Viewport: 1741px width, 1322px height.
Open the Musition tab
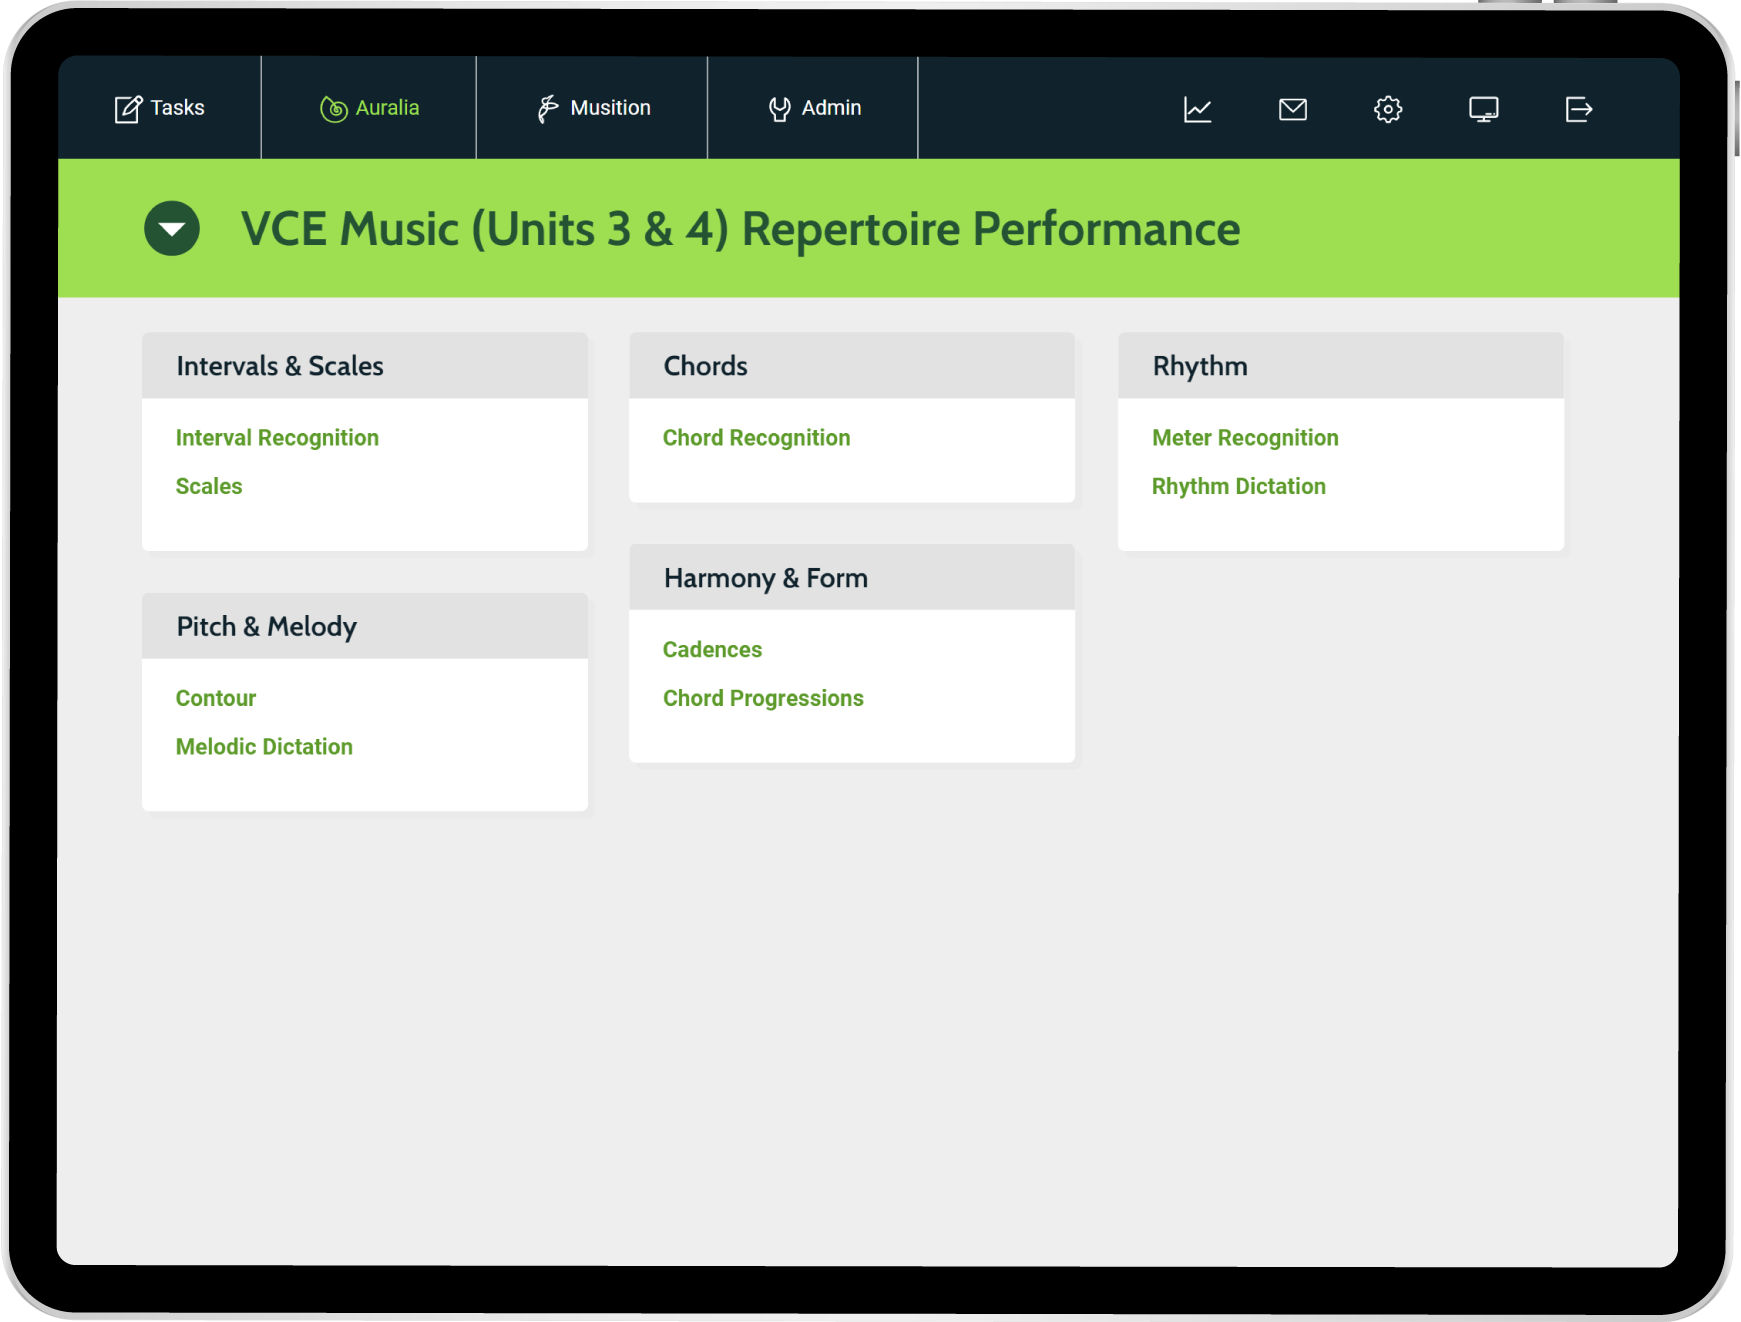593,108
